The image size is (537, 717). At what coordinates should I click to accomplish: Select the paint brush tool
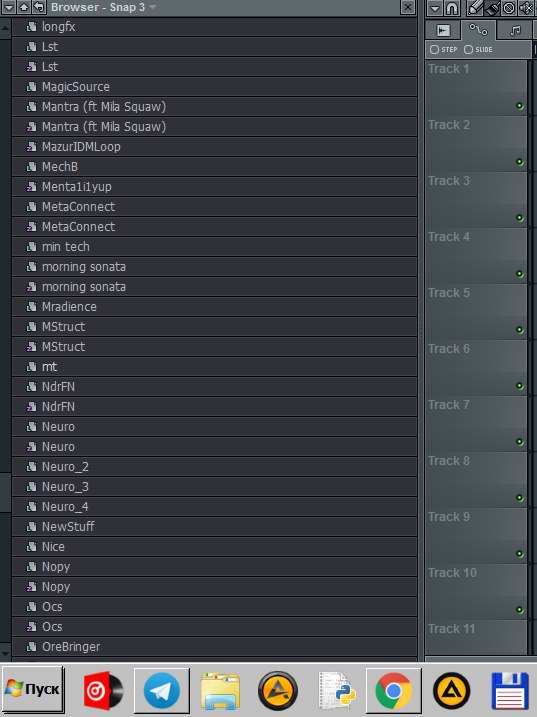click(493, 7)
